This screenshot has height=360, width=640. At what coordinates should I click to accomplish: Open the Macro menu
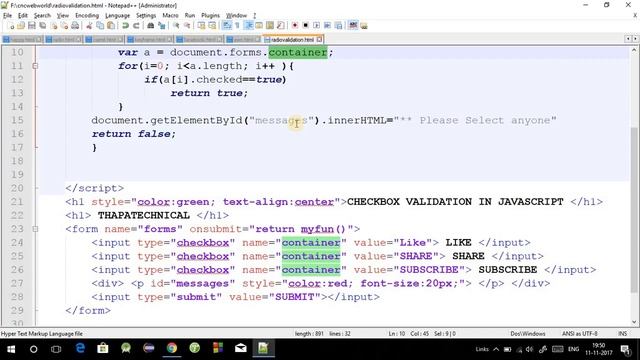pos(170,16)
